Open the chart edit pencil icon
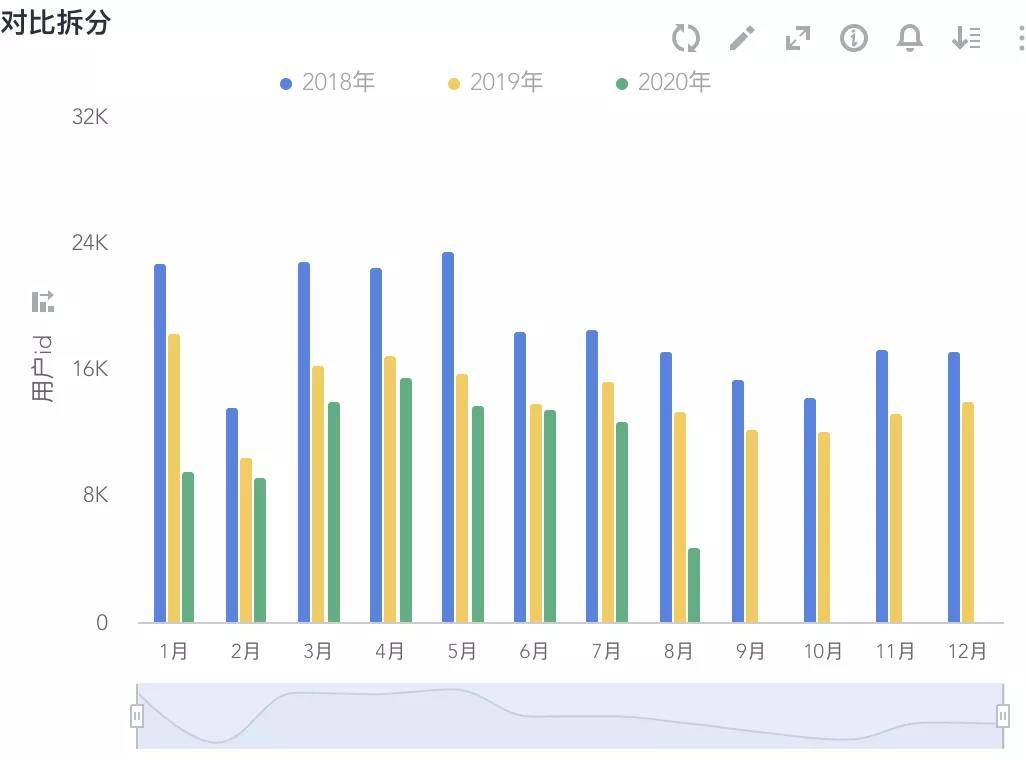The height and width of the screenshot is (760, 1026). point(742,39)
